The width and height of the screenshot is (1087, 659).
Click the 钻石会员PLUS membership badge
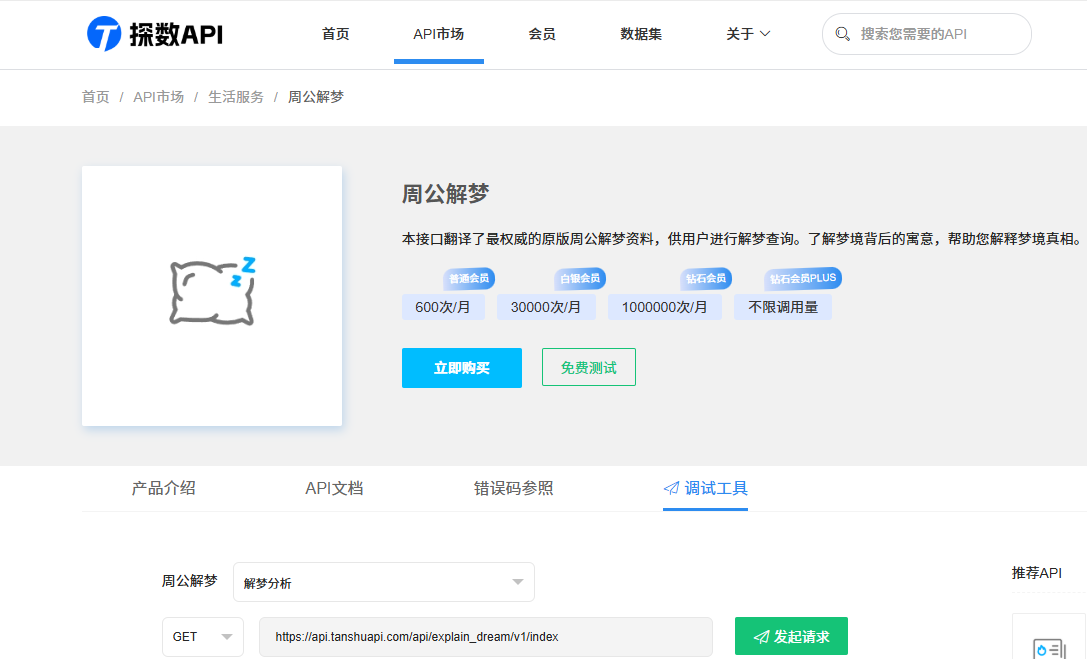[x=802, y=278]
